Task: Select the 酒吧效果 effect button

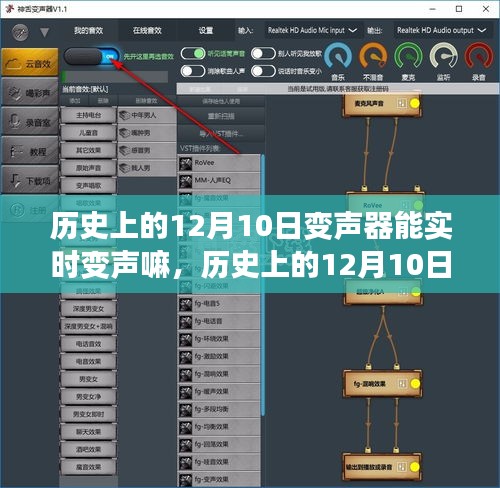Action: coord(88,449)
